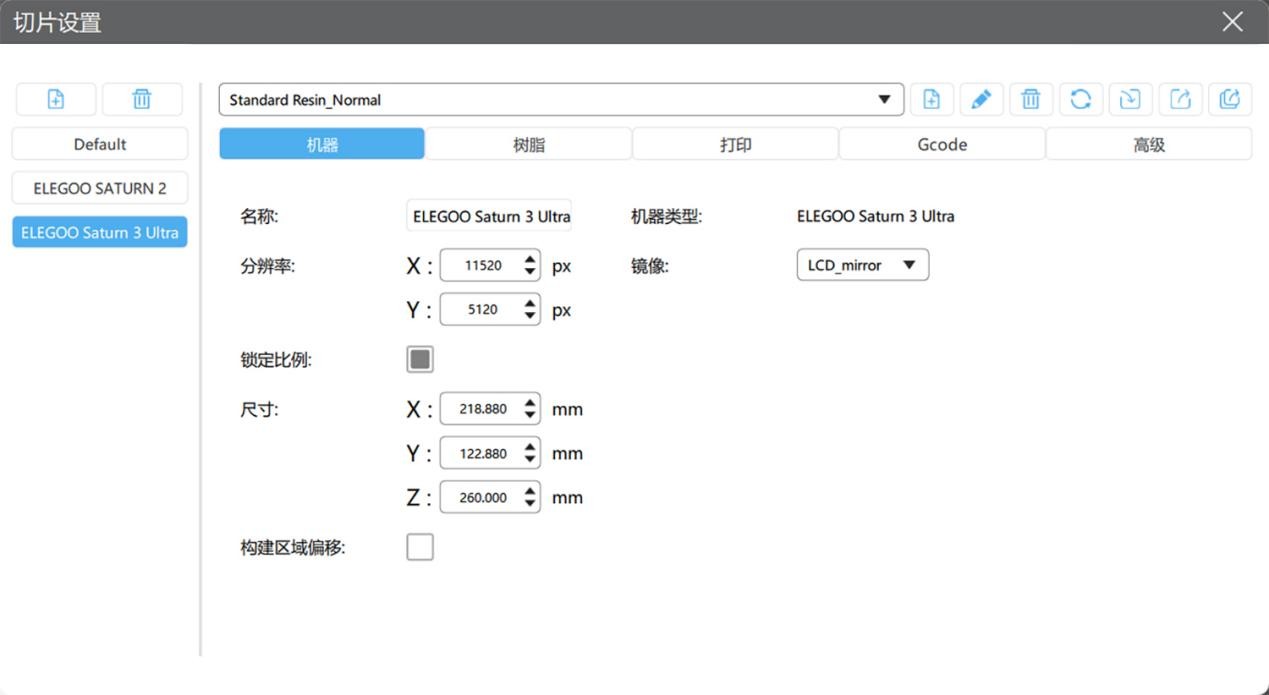Increase the Z size stepper value
Image resolution: width=1269 pixels, height=695 pixels.
tap(530, 490)
